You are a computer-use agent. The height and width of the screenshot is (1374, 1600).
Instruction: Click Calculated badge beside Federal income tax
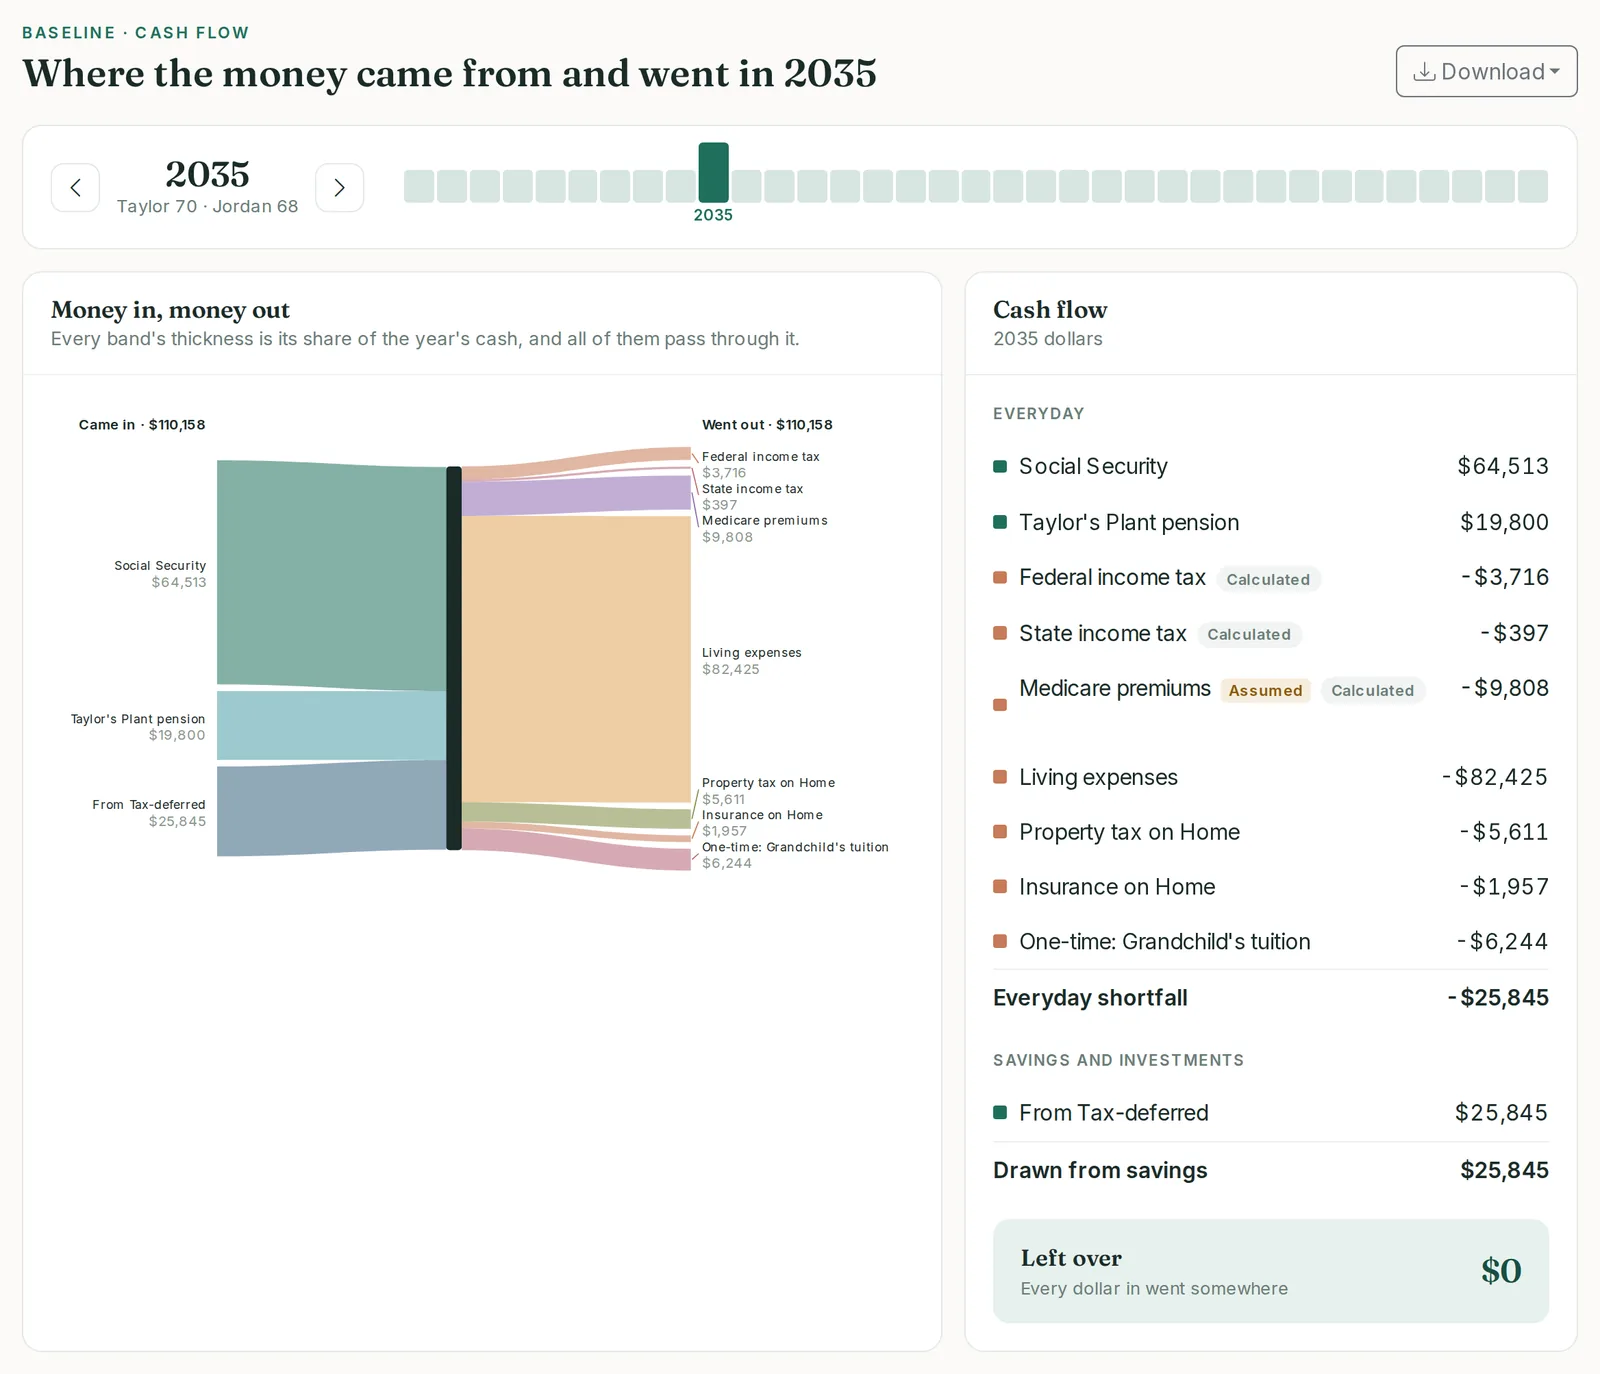pyautogui.click(x=1268, y=579)
